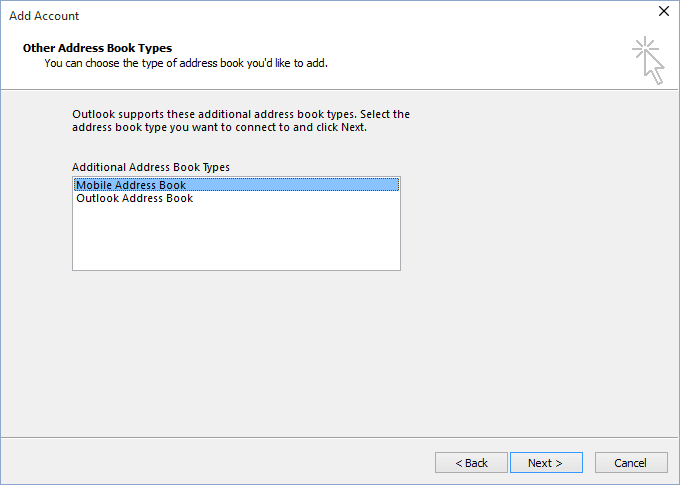The image size is (680, 485).
Task: Select Outlook Address Book in the list
Action: click(x=236, y=198)
